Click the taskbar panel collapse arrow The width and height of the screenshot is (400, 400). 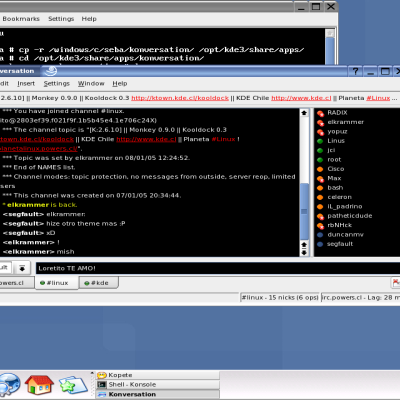point(92,373)
